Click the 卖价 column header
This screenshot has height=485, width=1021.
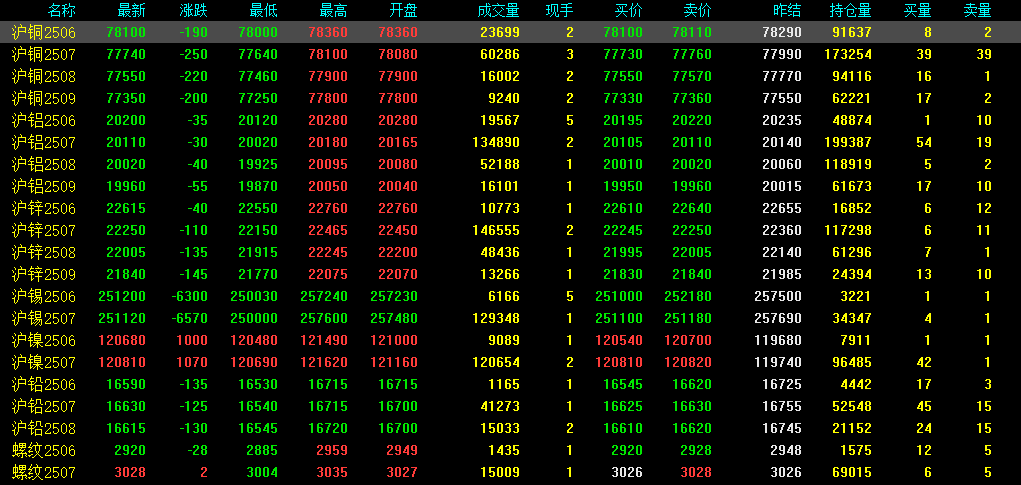(697, 10)
